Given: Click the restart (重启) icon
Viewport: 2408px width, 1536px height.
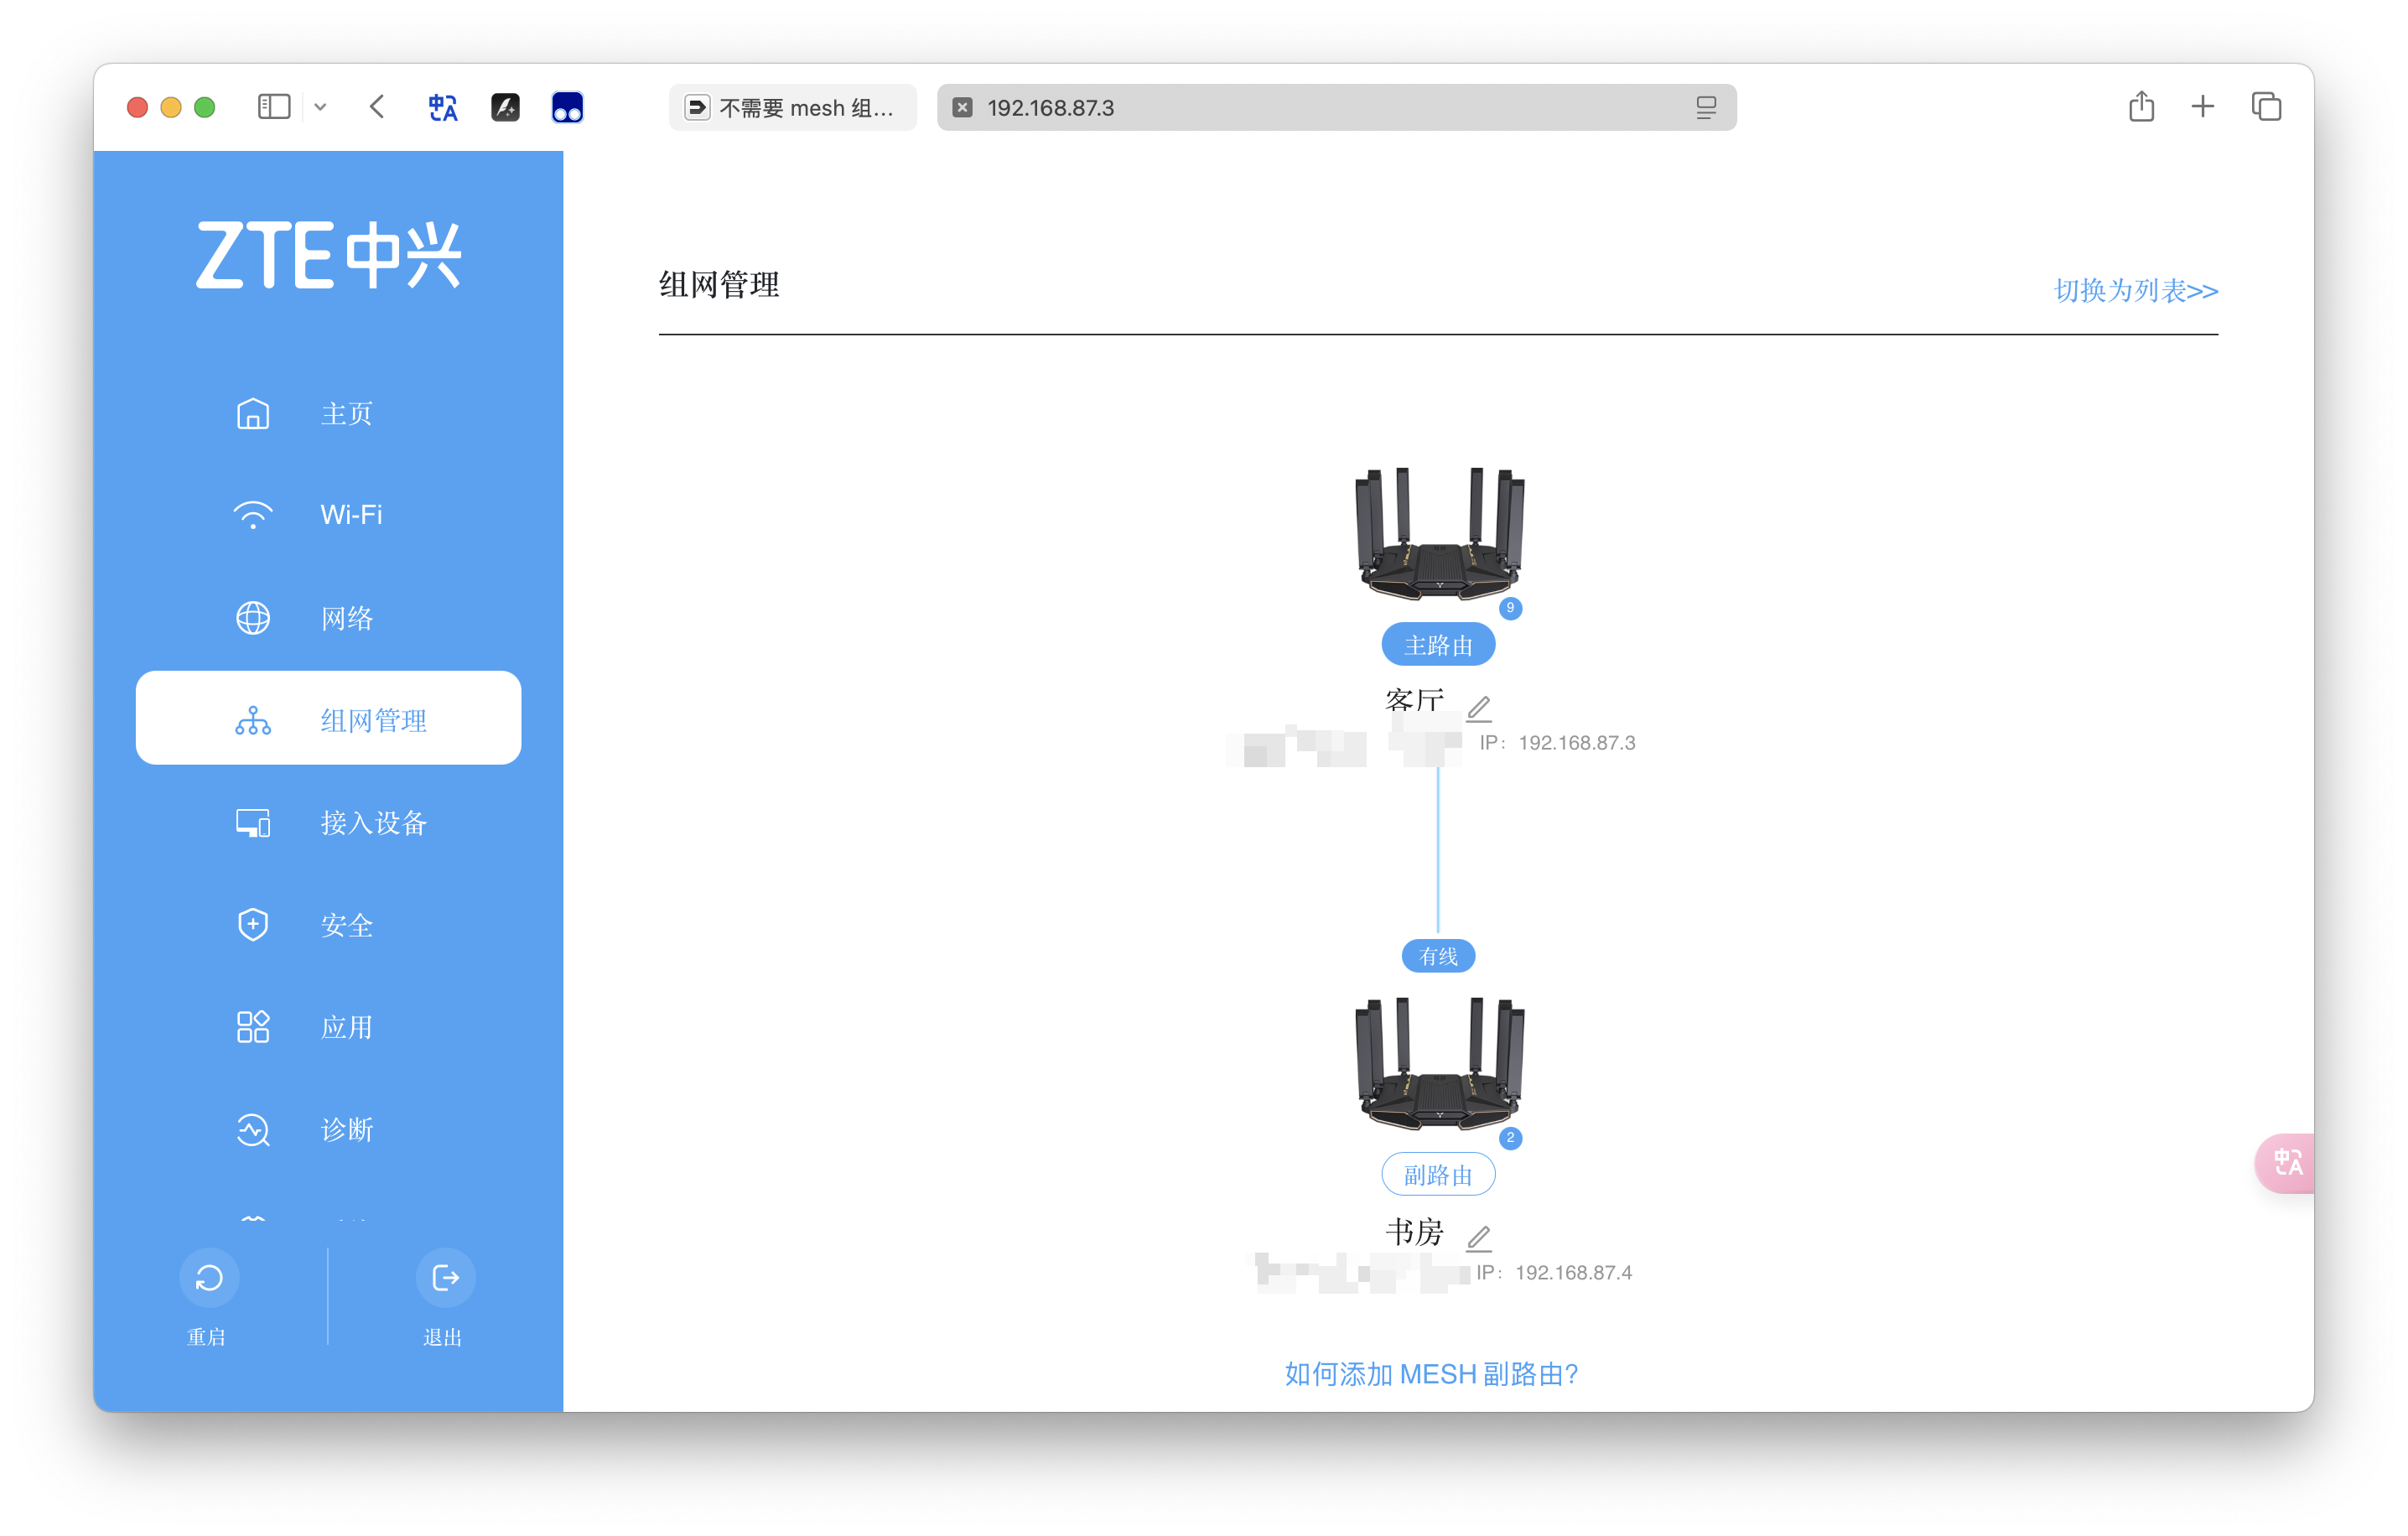Looking at the screenshot, I should click(x=209, y=1277).
